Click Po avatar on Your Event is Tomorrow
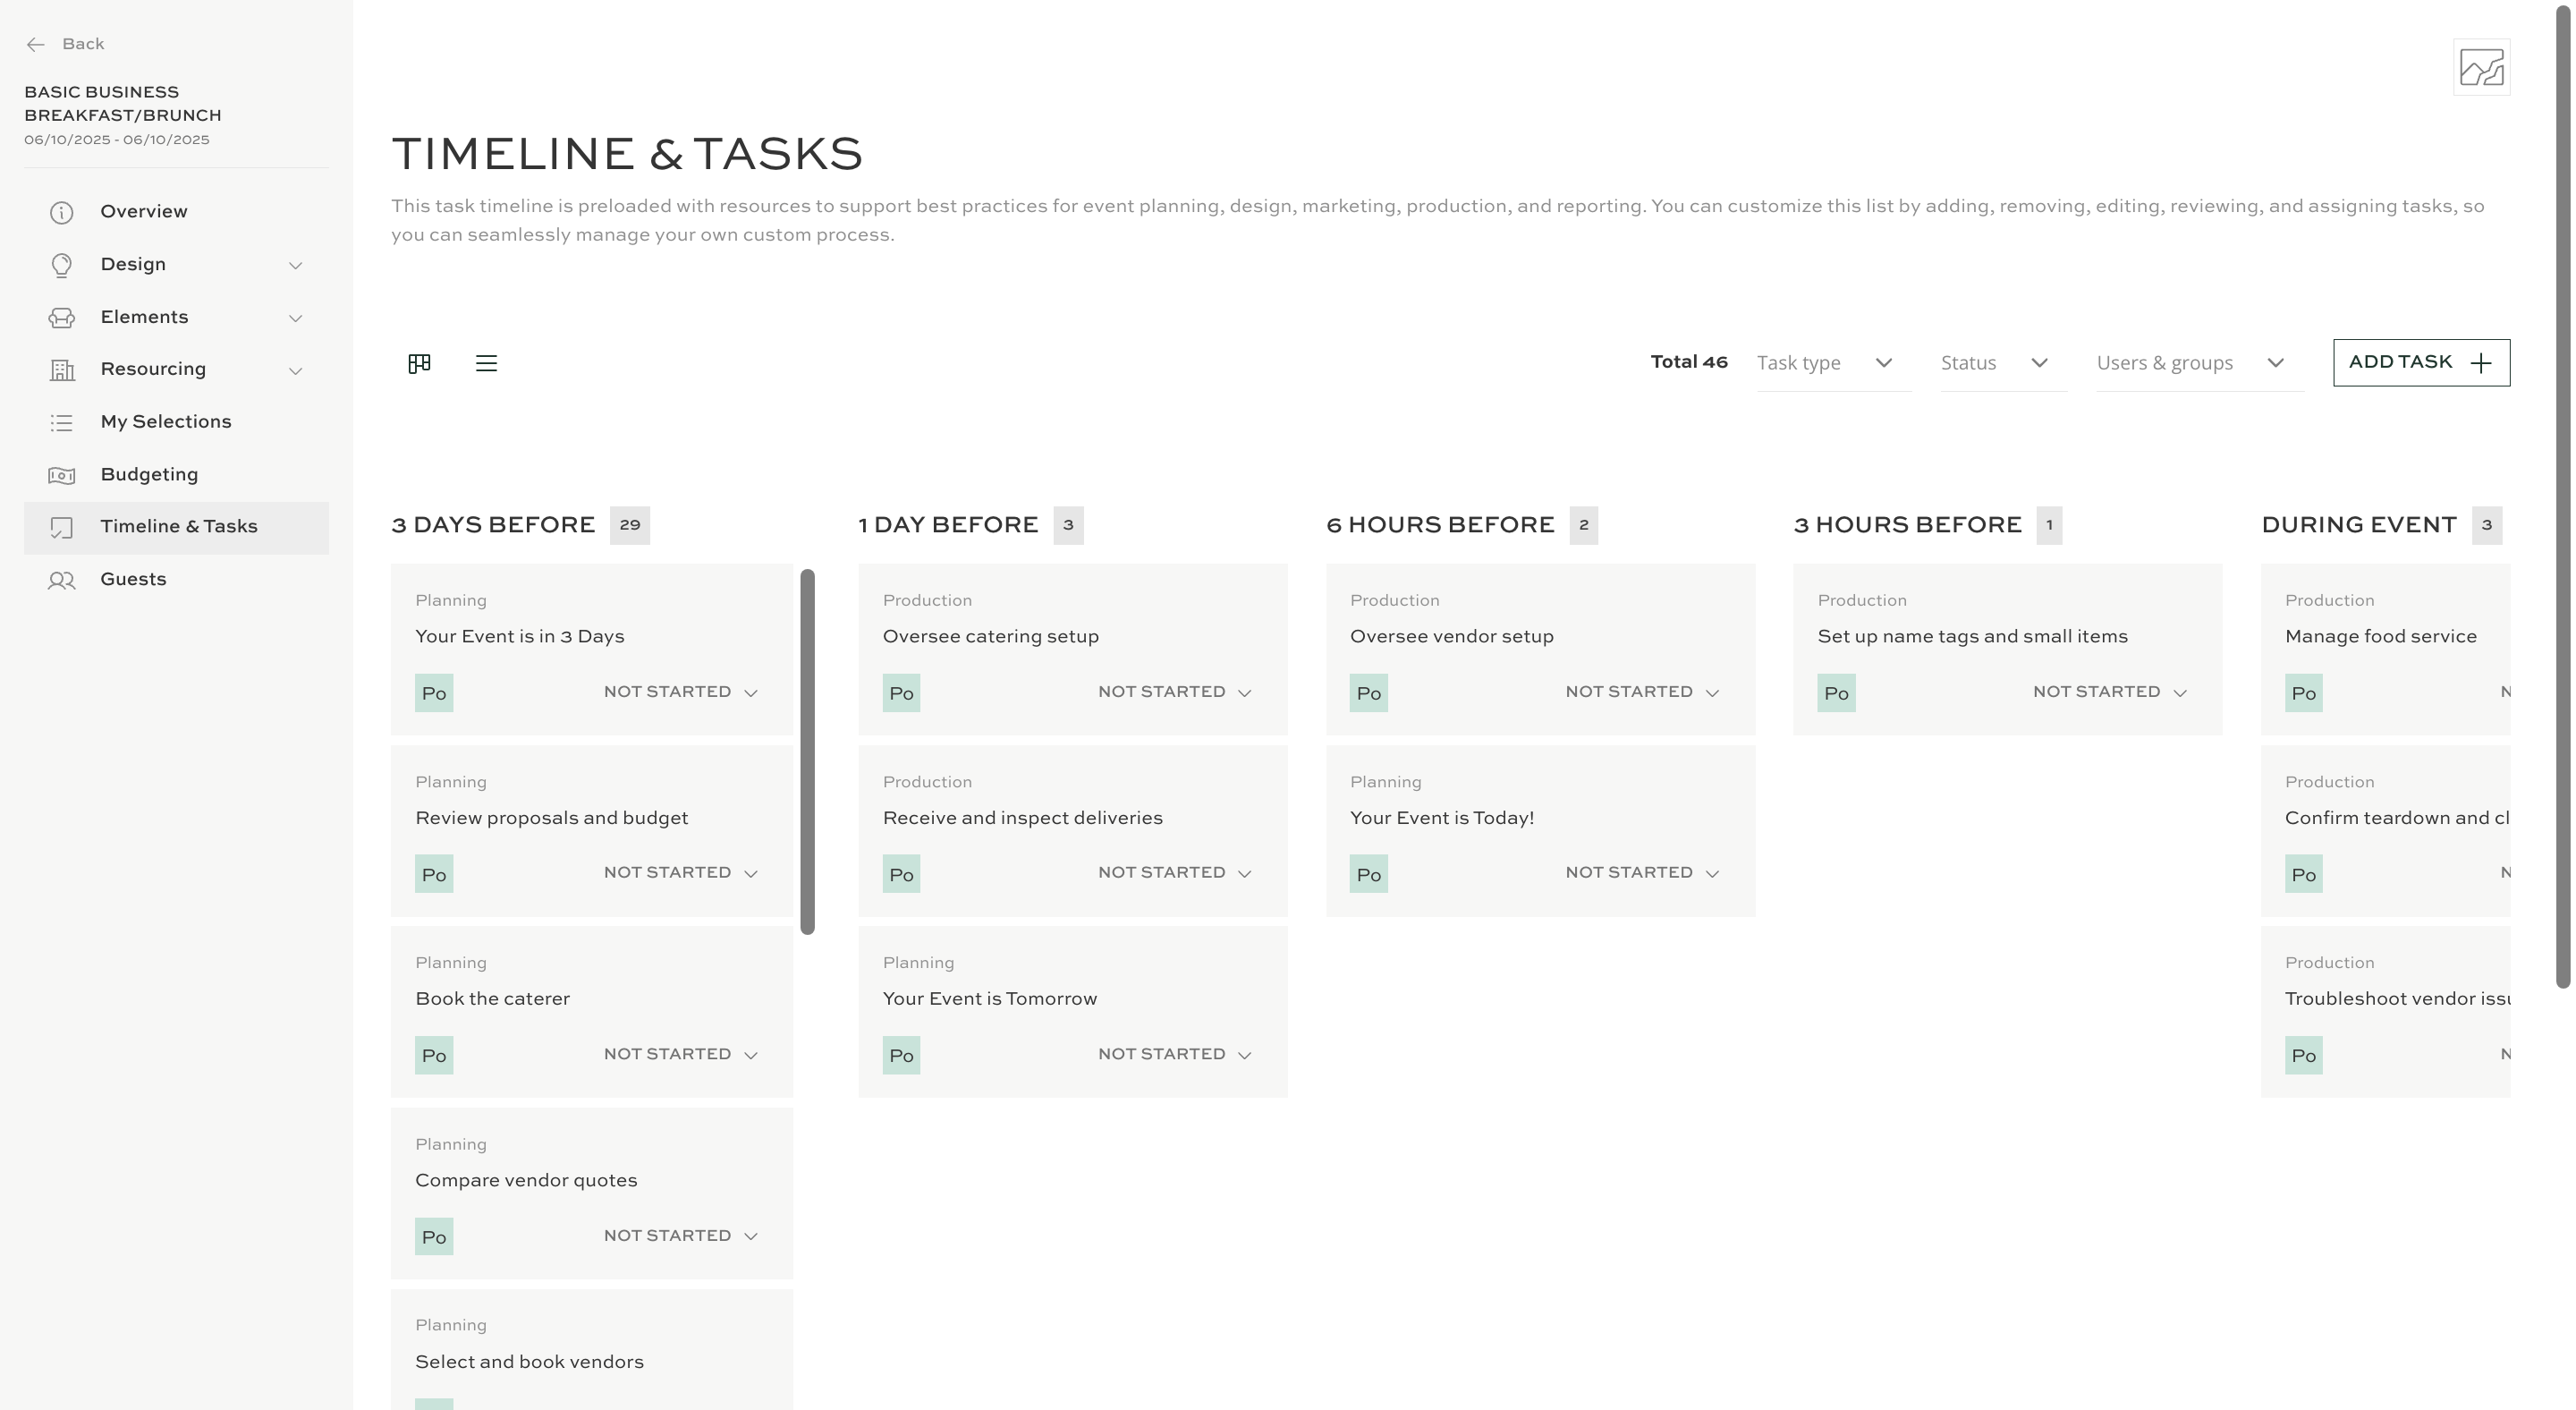2576x1410 pixels. click(x=901, y=1055)
